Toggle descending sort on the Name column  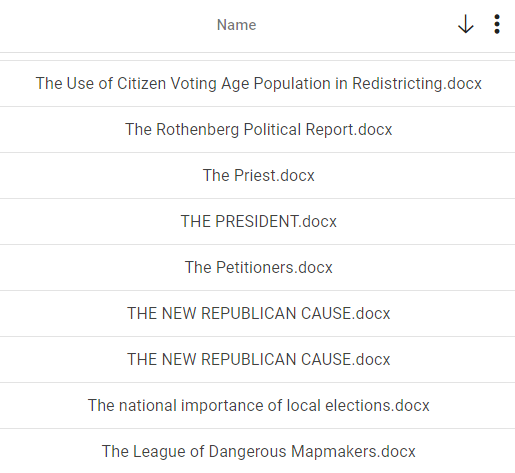465,24
